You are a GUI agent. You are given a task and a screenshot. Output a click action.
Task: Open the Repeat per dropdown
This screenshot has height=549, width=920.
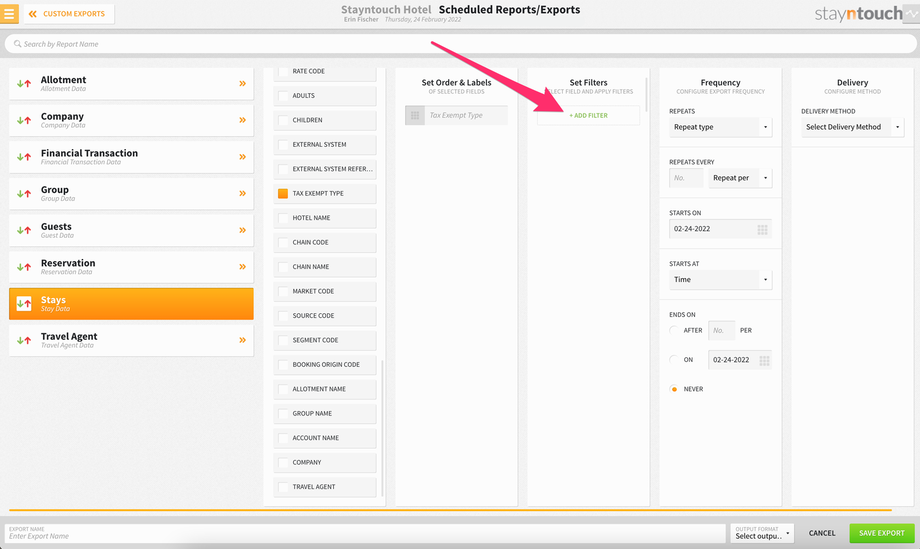pyautogui.click(x=740, y=178)
